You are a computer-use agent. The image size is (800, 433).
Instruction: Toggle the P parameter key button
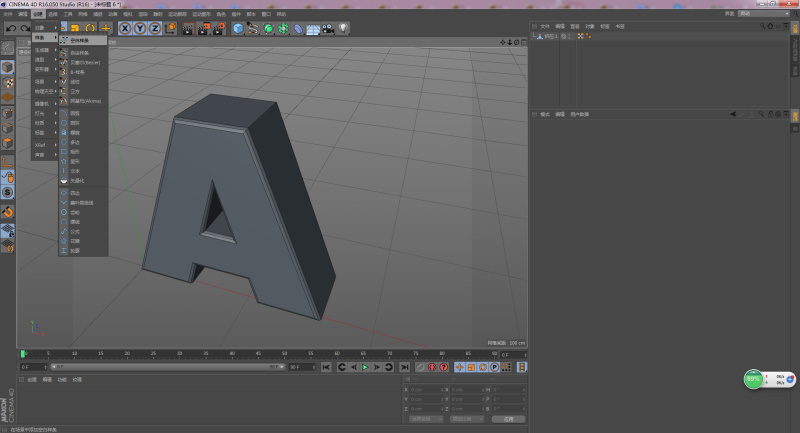tap(494, 367)
